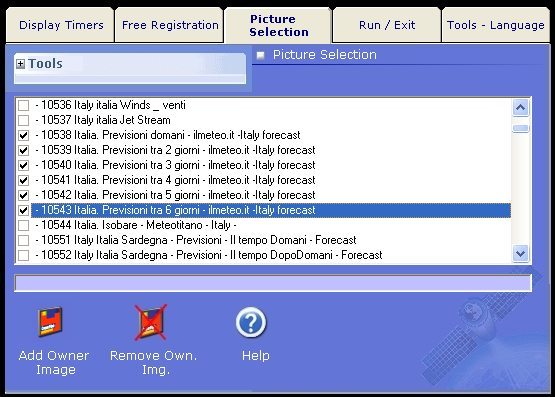555x397 pixels.
Task: Click the Tools panel header text
Action: (x=45, y=64)
